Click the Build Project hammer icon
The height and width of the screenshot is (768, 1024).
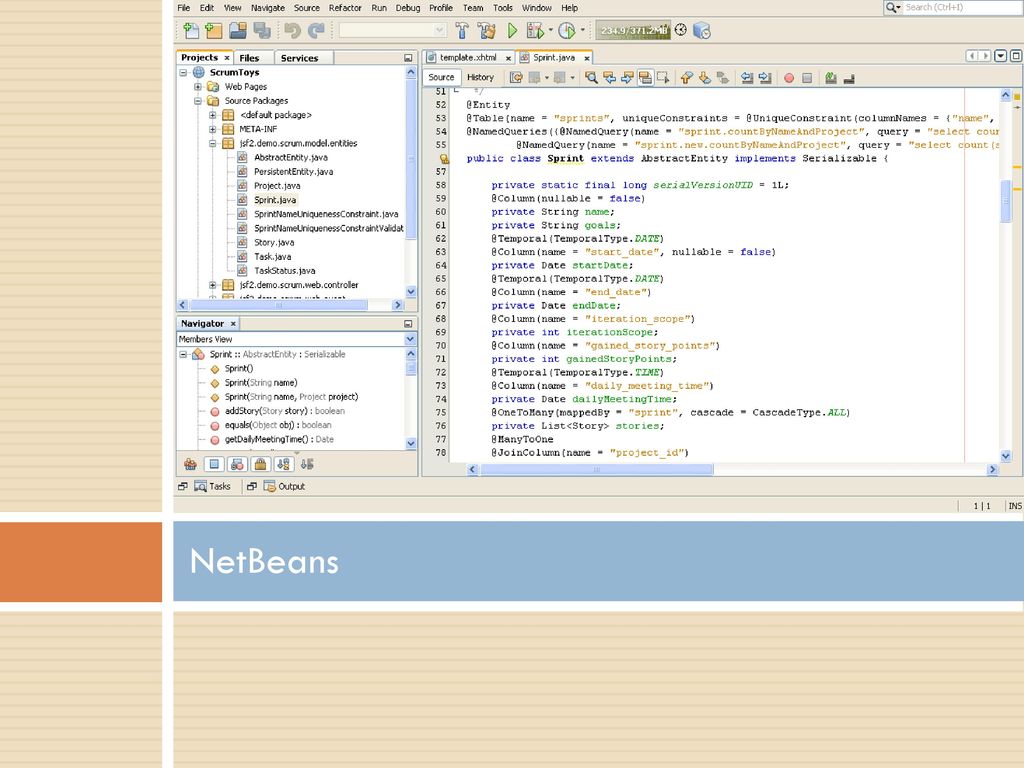click(462, 30)
